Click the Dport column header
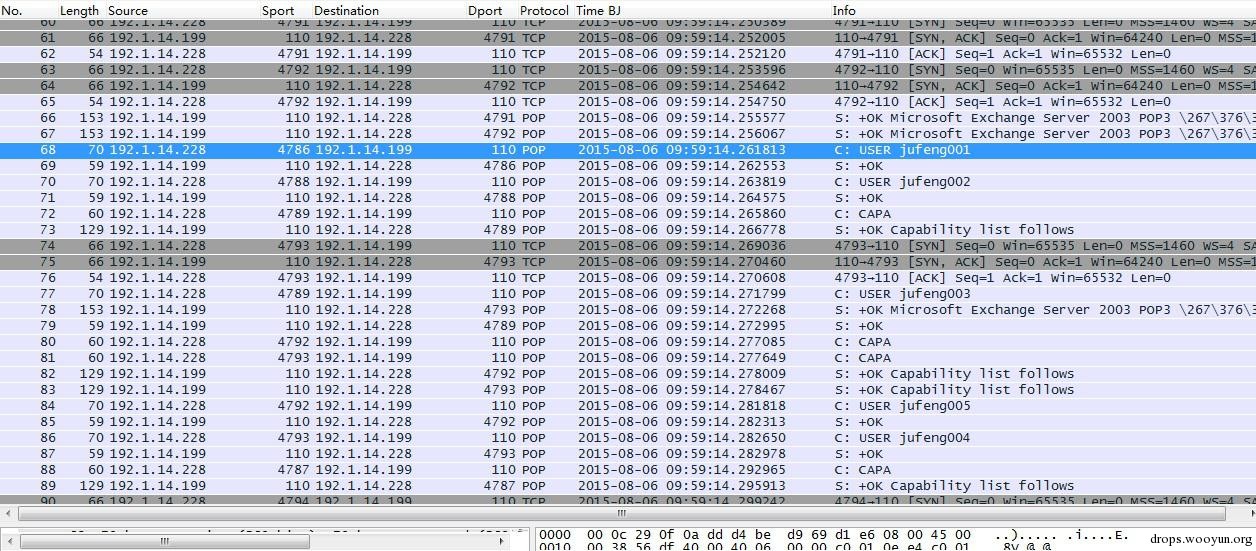This screenshot has width=1256, height=551. click(485, 10)
